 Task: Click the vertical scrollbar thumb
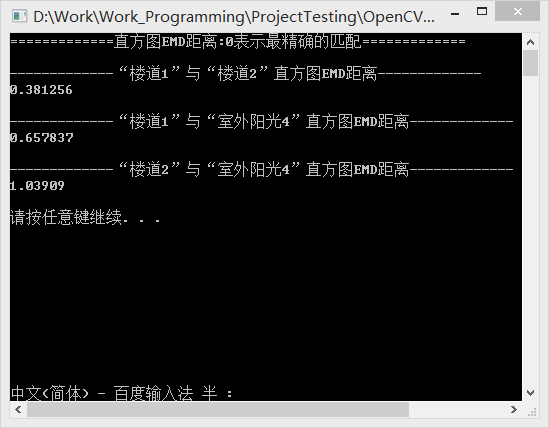[x=530, y=63]
